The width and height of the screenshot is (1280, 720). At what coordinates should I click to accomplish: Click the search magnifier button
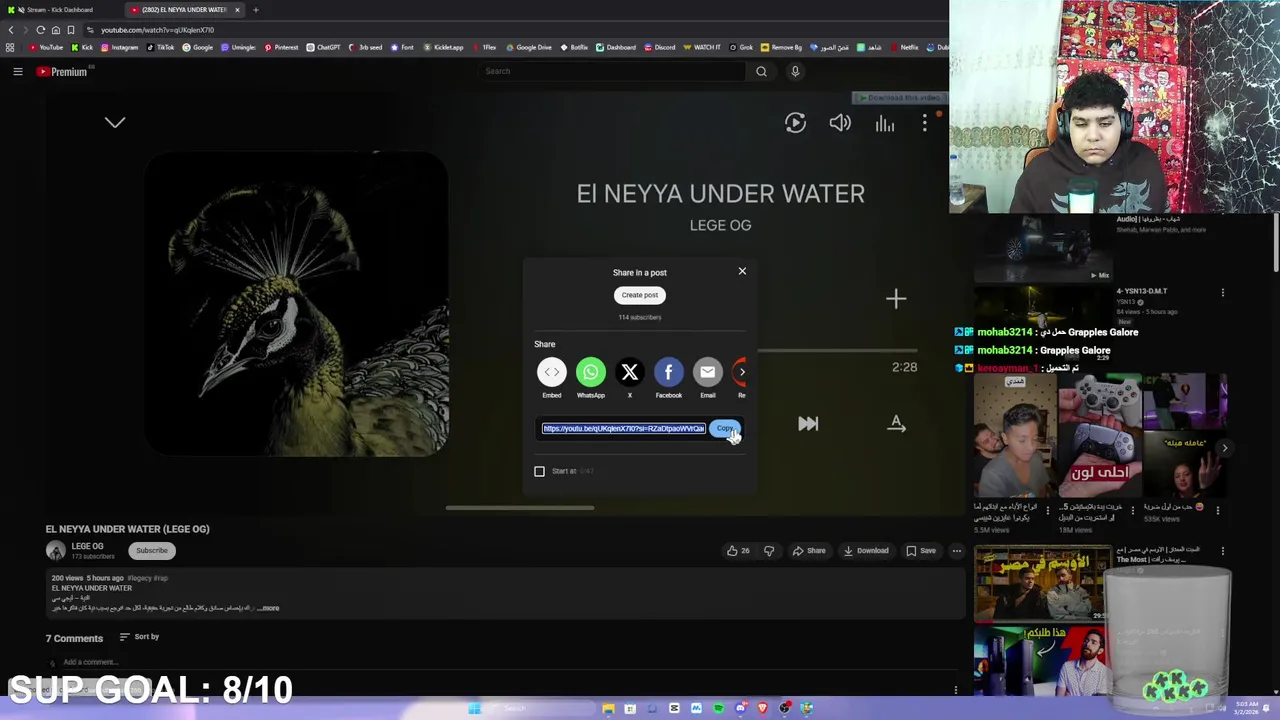pyautogui.click(x=761, y=71)
